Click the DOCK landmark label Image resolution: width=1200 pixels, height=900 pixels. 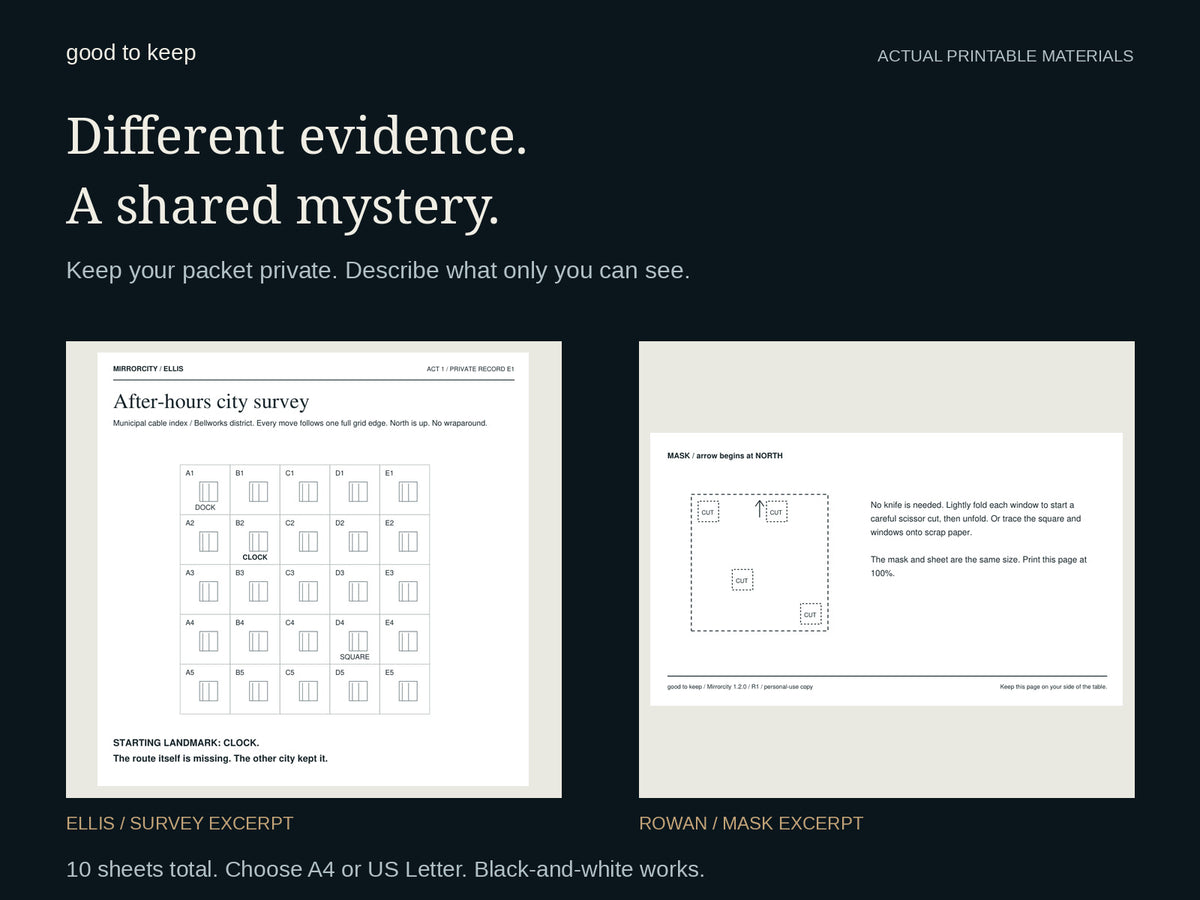click(205, 508)
